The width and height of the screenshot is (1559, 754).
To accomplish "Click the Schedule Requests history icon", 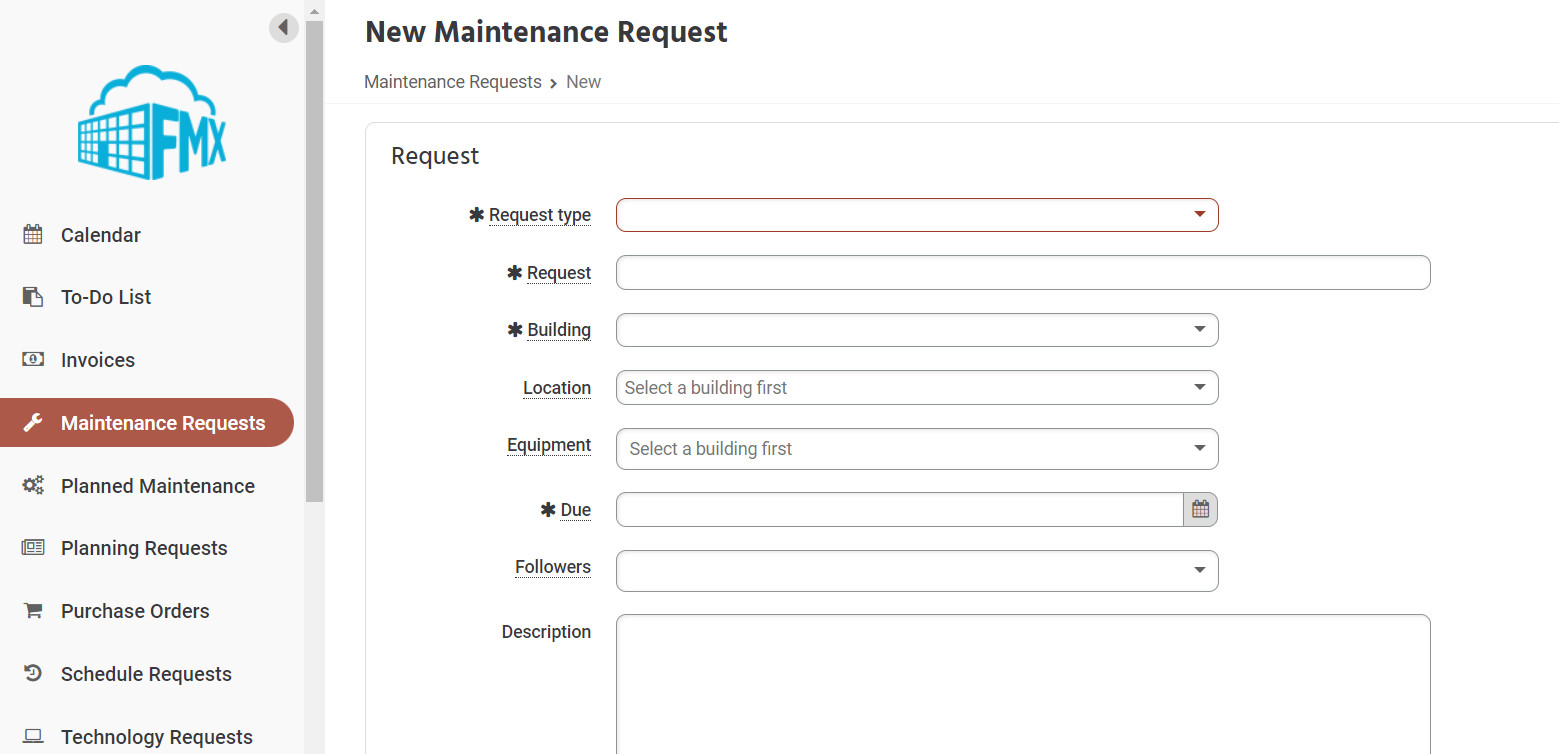I will pyautogui.click(x=33, y=674).
